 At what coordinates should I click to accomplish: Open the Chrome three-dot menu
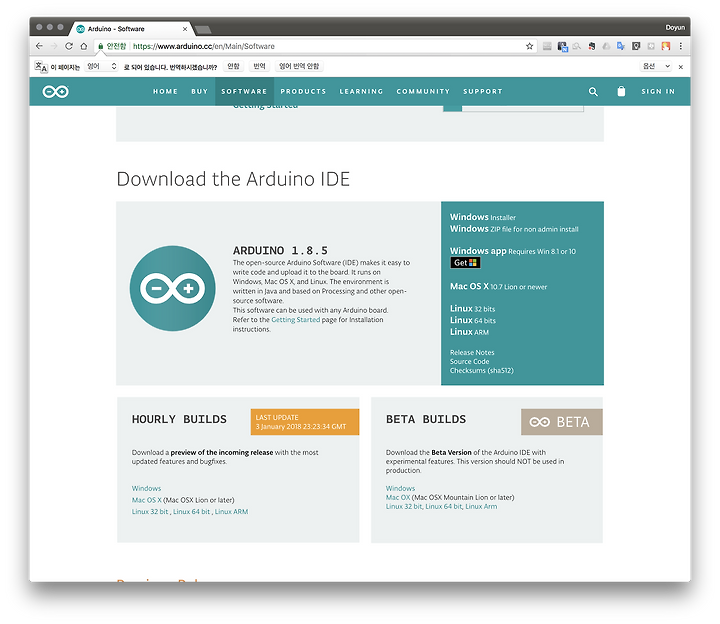pos(681,46)
